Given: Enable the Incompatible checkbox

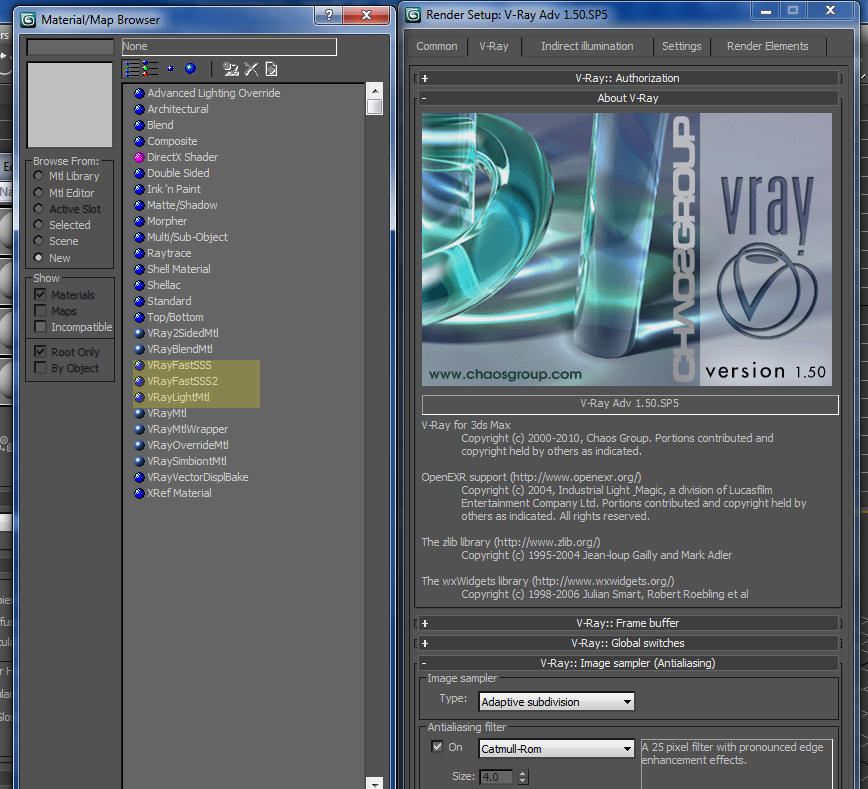Looking at the screenshot, I should click(40, 327).
